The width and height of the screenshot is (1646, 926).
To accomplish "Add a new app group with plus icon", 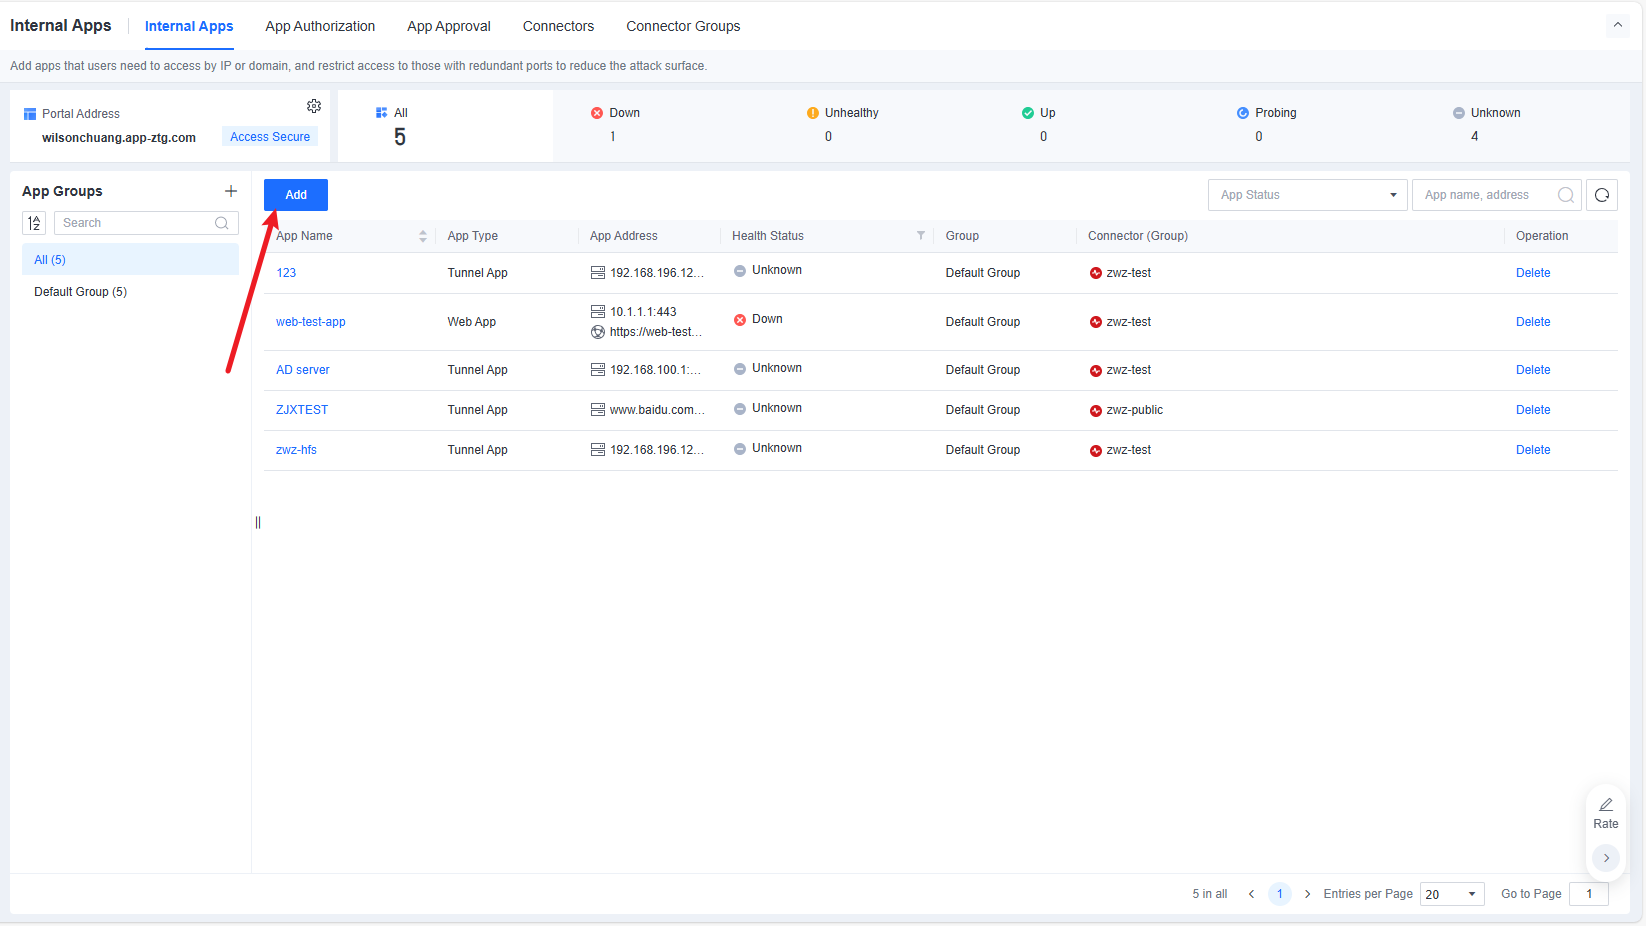I will pyautogui.click(x=231, y=191).
